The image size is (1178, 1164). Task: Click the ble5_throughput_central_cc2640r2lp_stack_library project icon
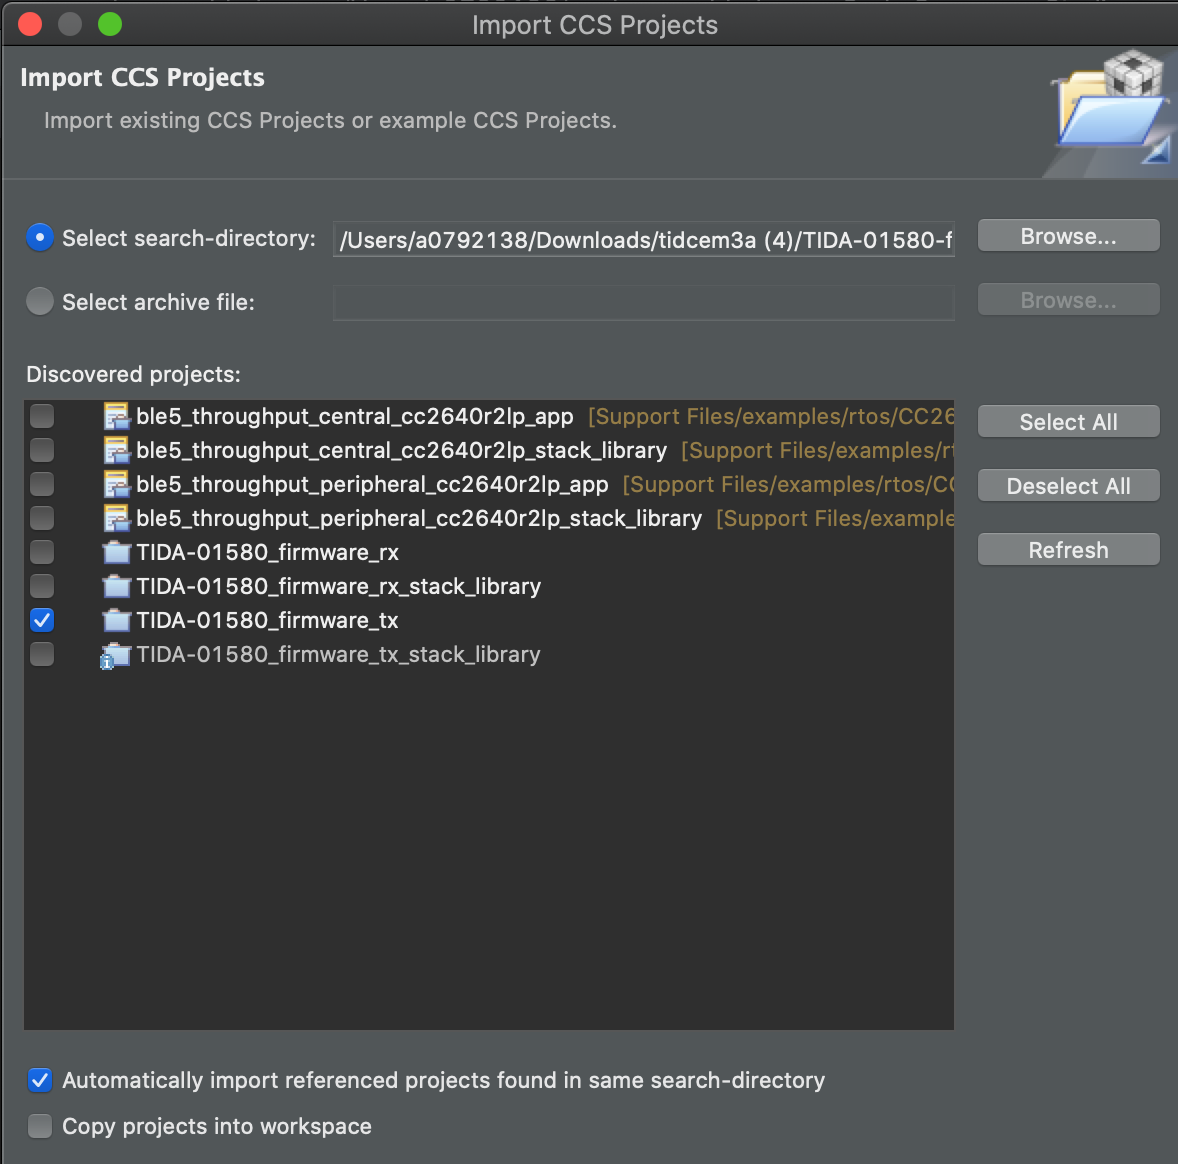116,450
